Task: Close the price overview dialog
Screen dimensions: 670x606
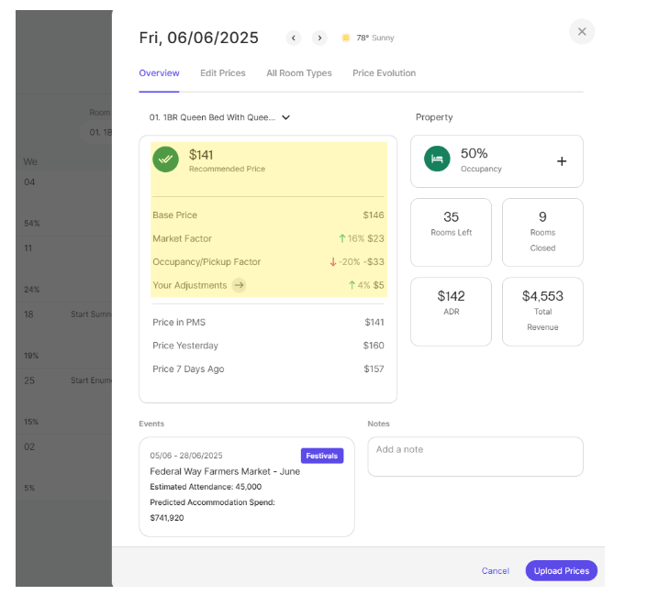Action: pos(581,32)
